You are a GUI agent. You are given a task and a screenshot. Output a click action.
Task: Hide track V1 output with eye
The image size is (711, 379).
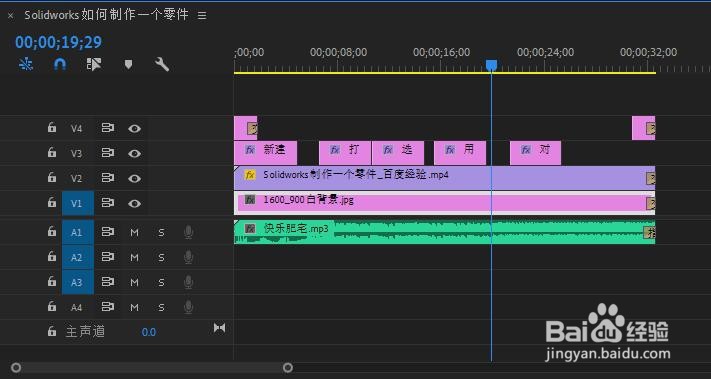134,204
